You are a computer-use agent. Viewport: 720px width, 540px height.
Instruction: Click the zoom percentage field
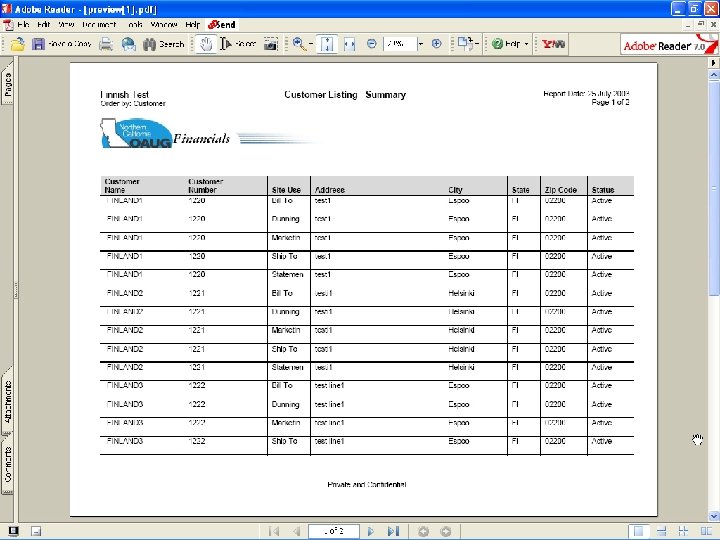click(x=399, y=44)
